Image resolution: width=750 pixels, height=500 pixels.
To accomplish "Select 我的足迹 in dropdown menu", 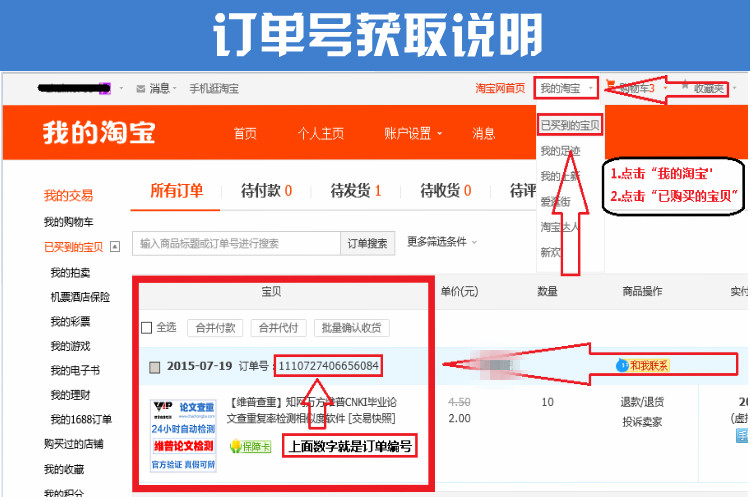I will coord(560,151).
